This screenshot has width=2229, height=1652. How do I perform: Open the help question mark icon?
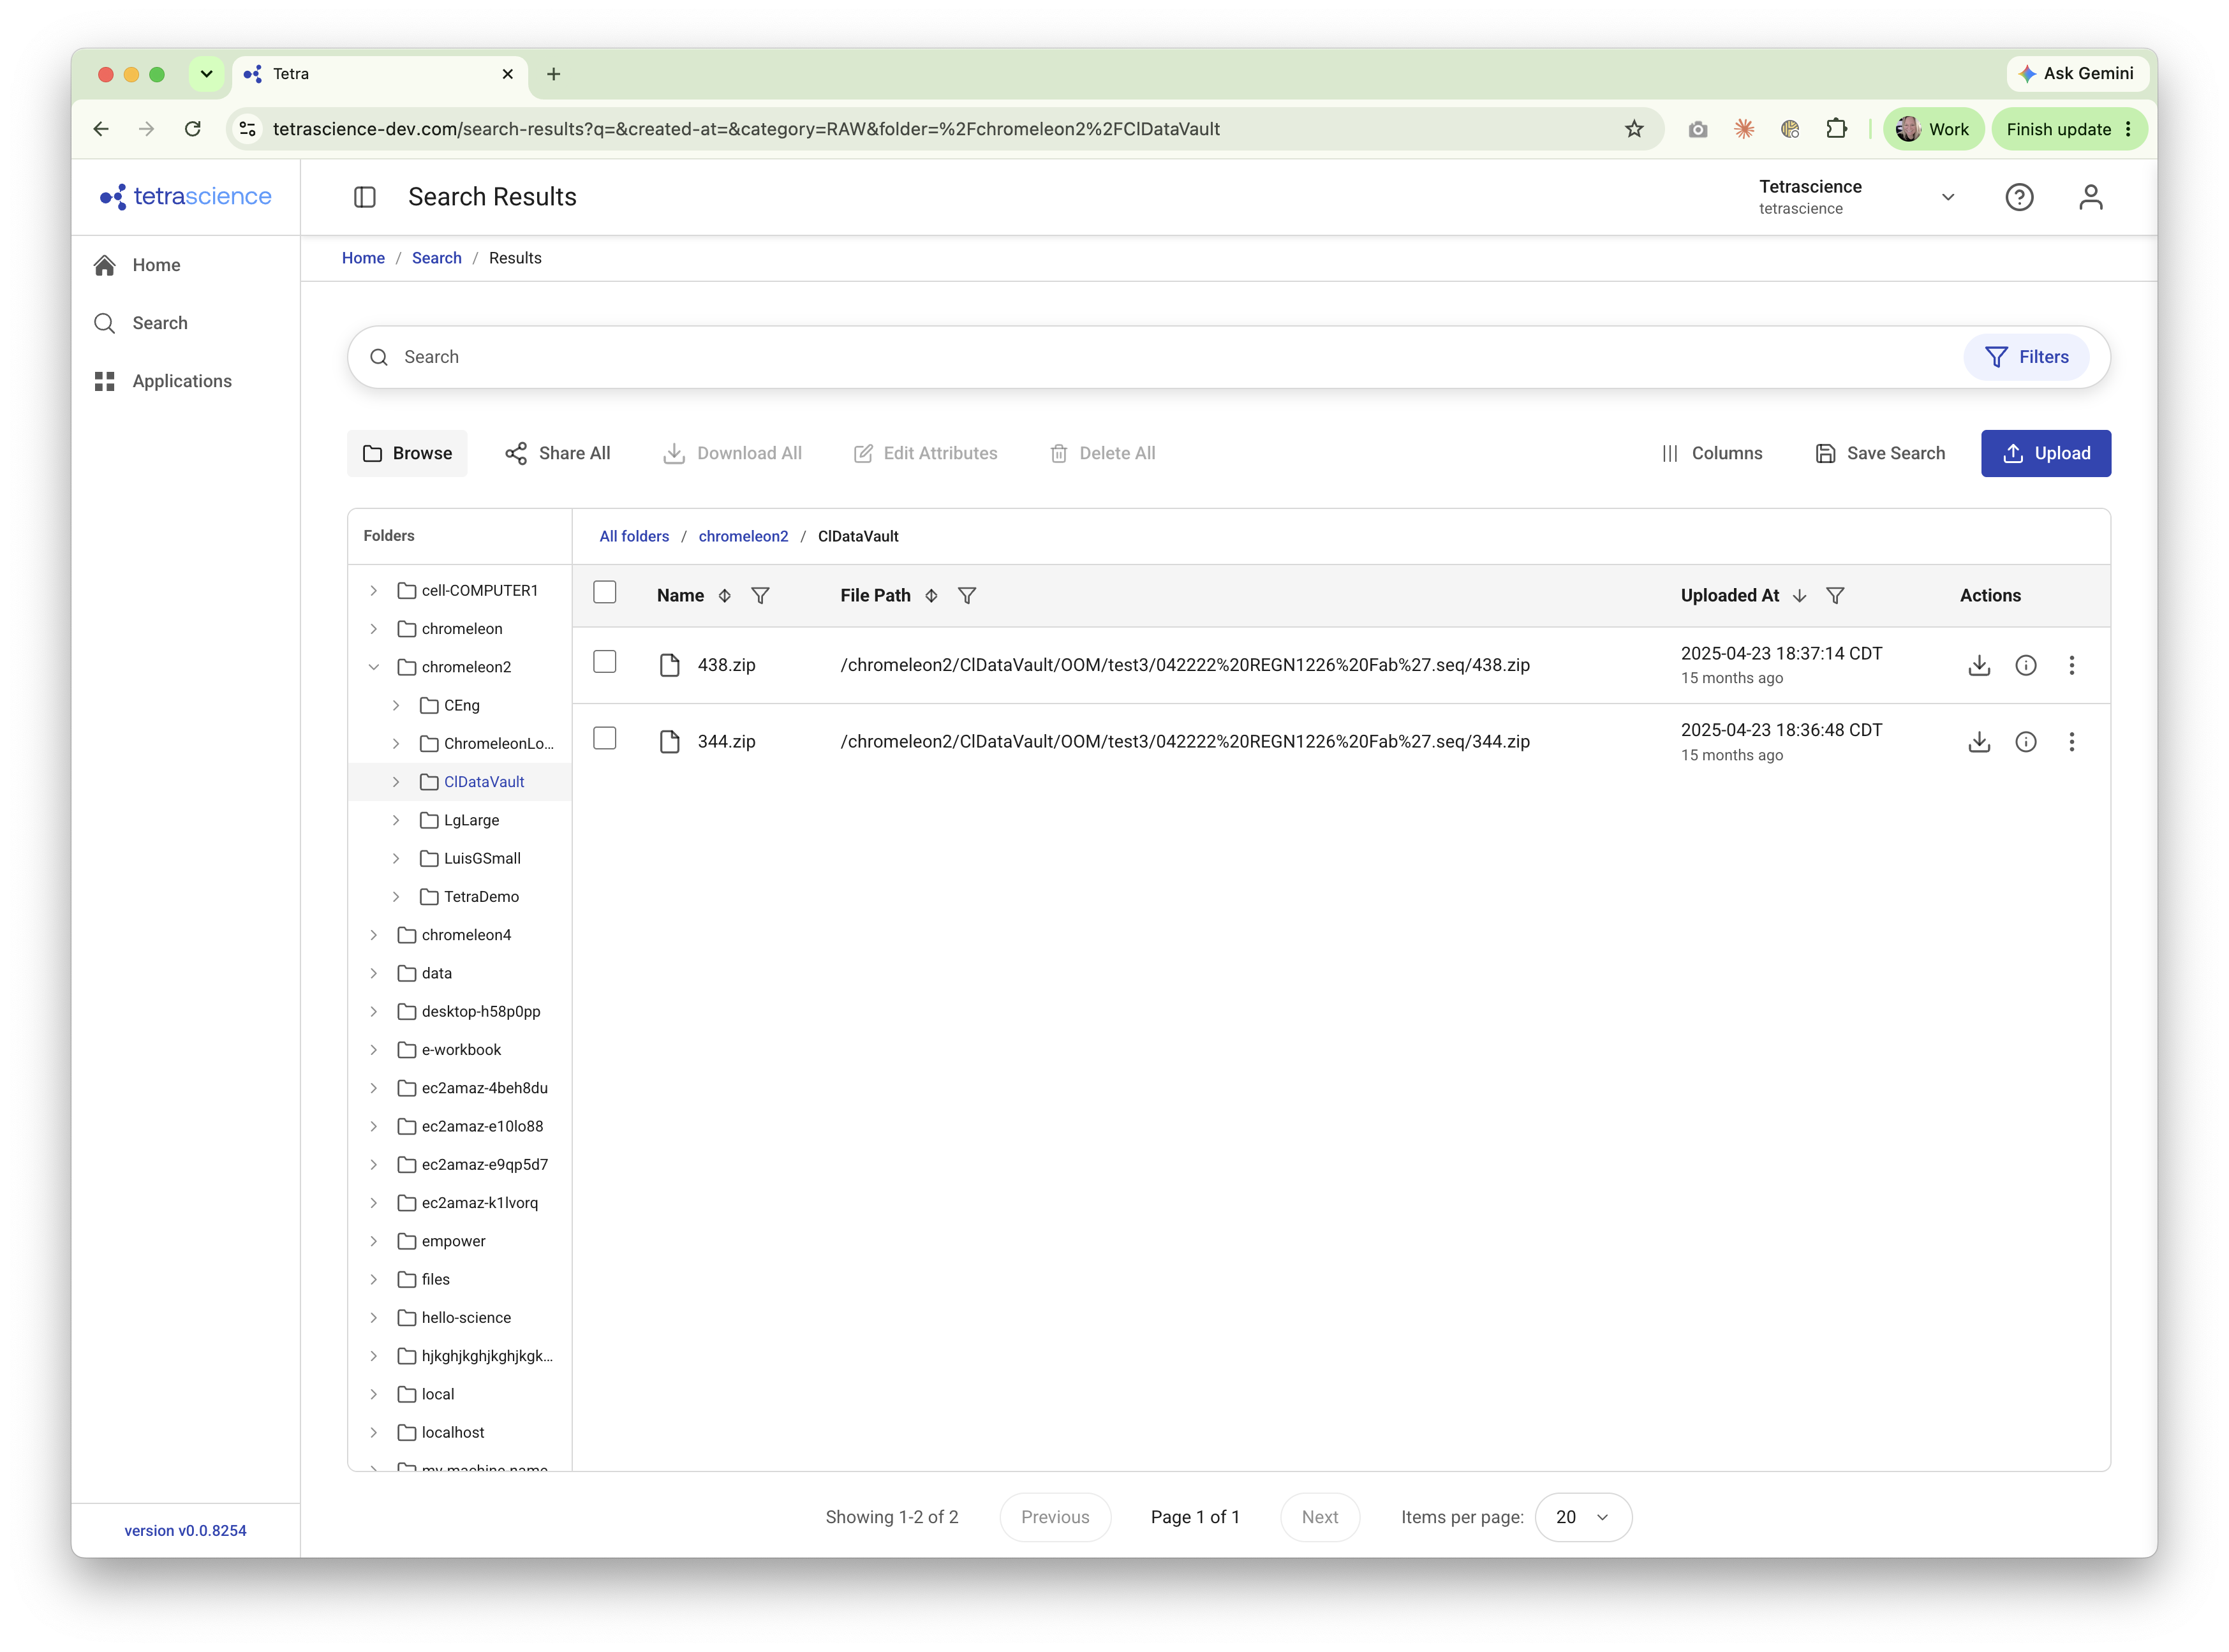(x=2018, y=197)
